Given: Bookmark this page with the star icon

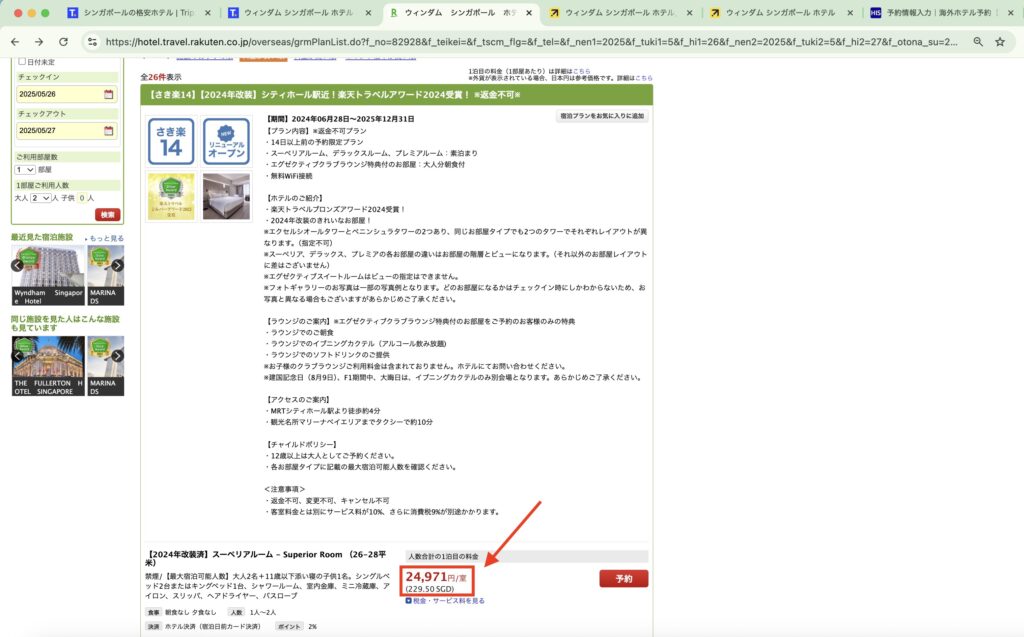Looking at the screenshot, I should click(1000, 42).
